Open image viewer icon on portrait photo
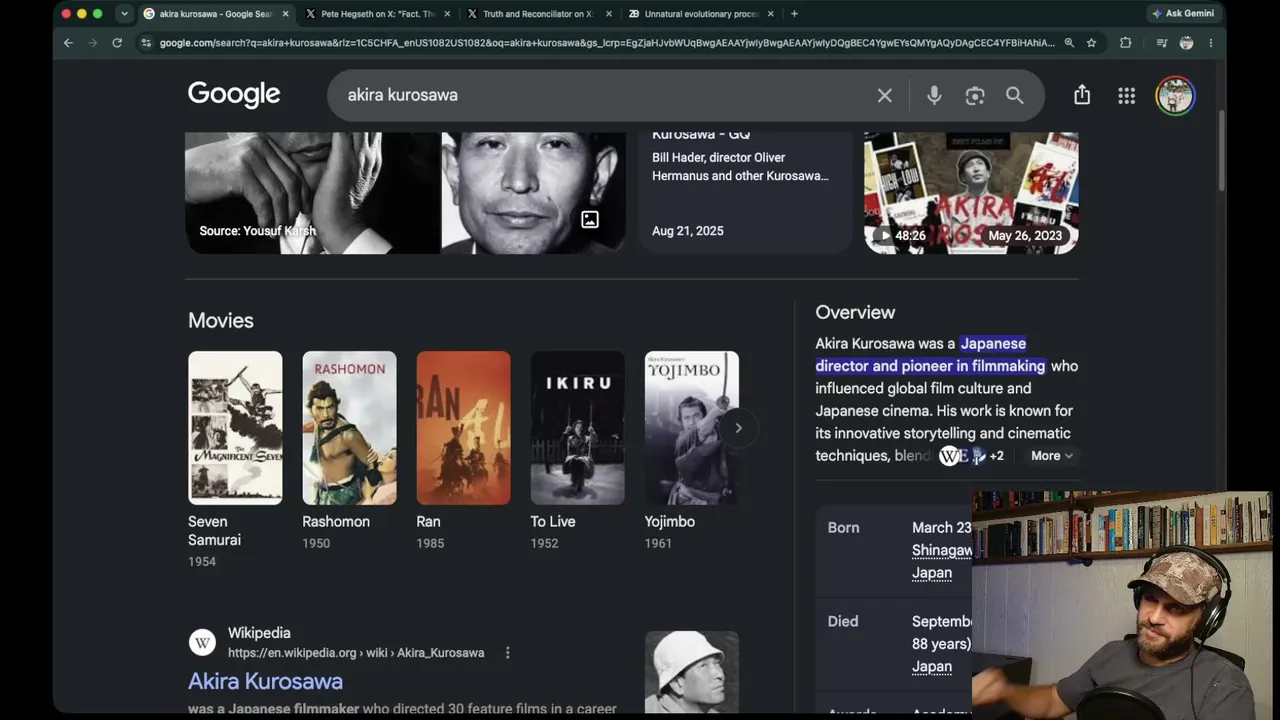The height and width of the screenshot is (720, 1280). pyautogui.click(x=590, y=219)
